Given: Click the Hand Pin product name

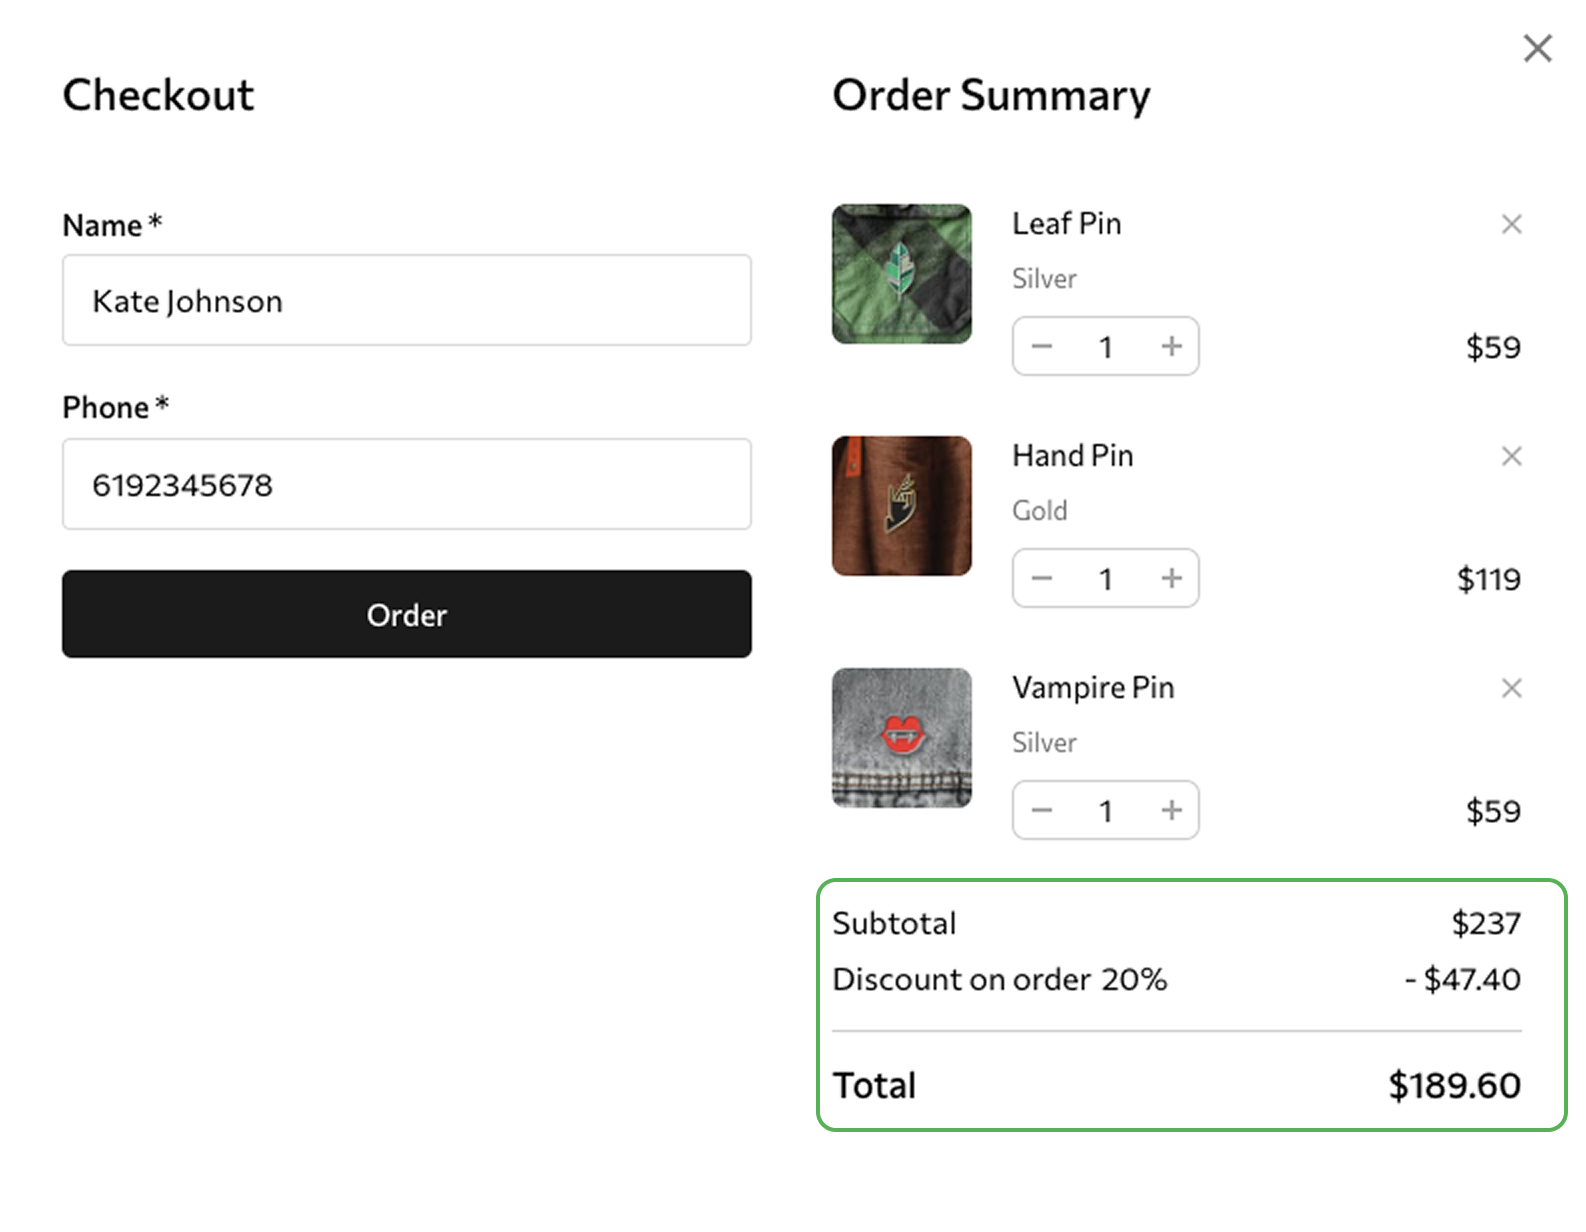Looking at the screenshot, I should pos(1072,456).
